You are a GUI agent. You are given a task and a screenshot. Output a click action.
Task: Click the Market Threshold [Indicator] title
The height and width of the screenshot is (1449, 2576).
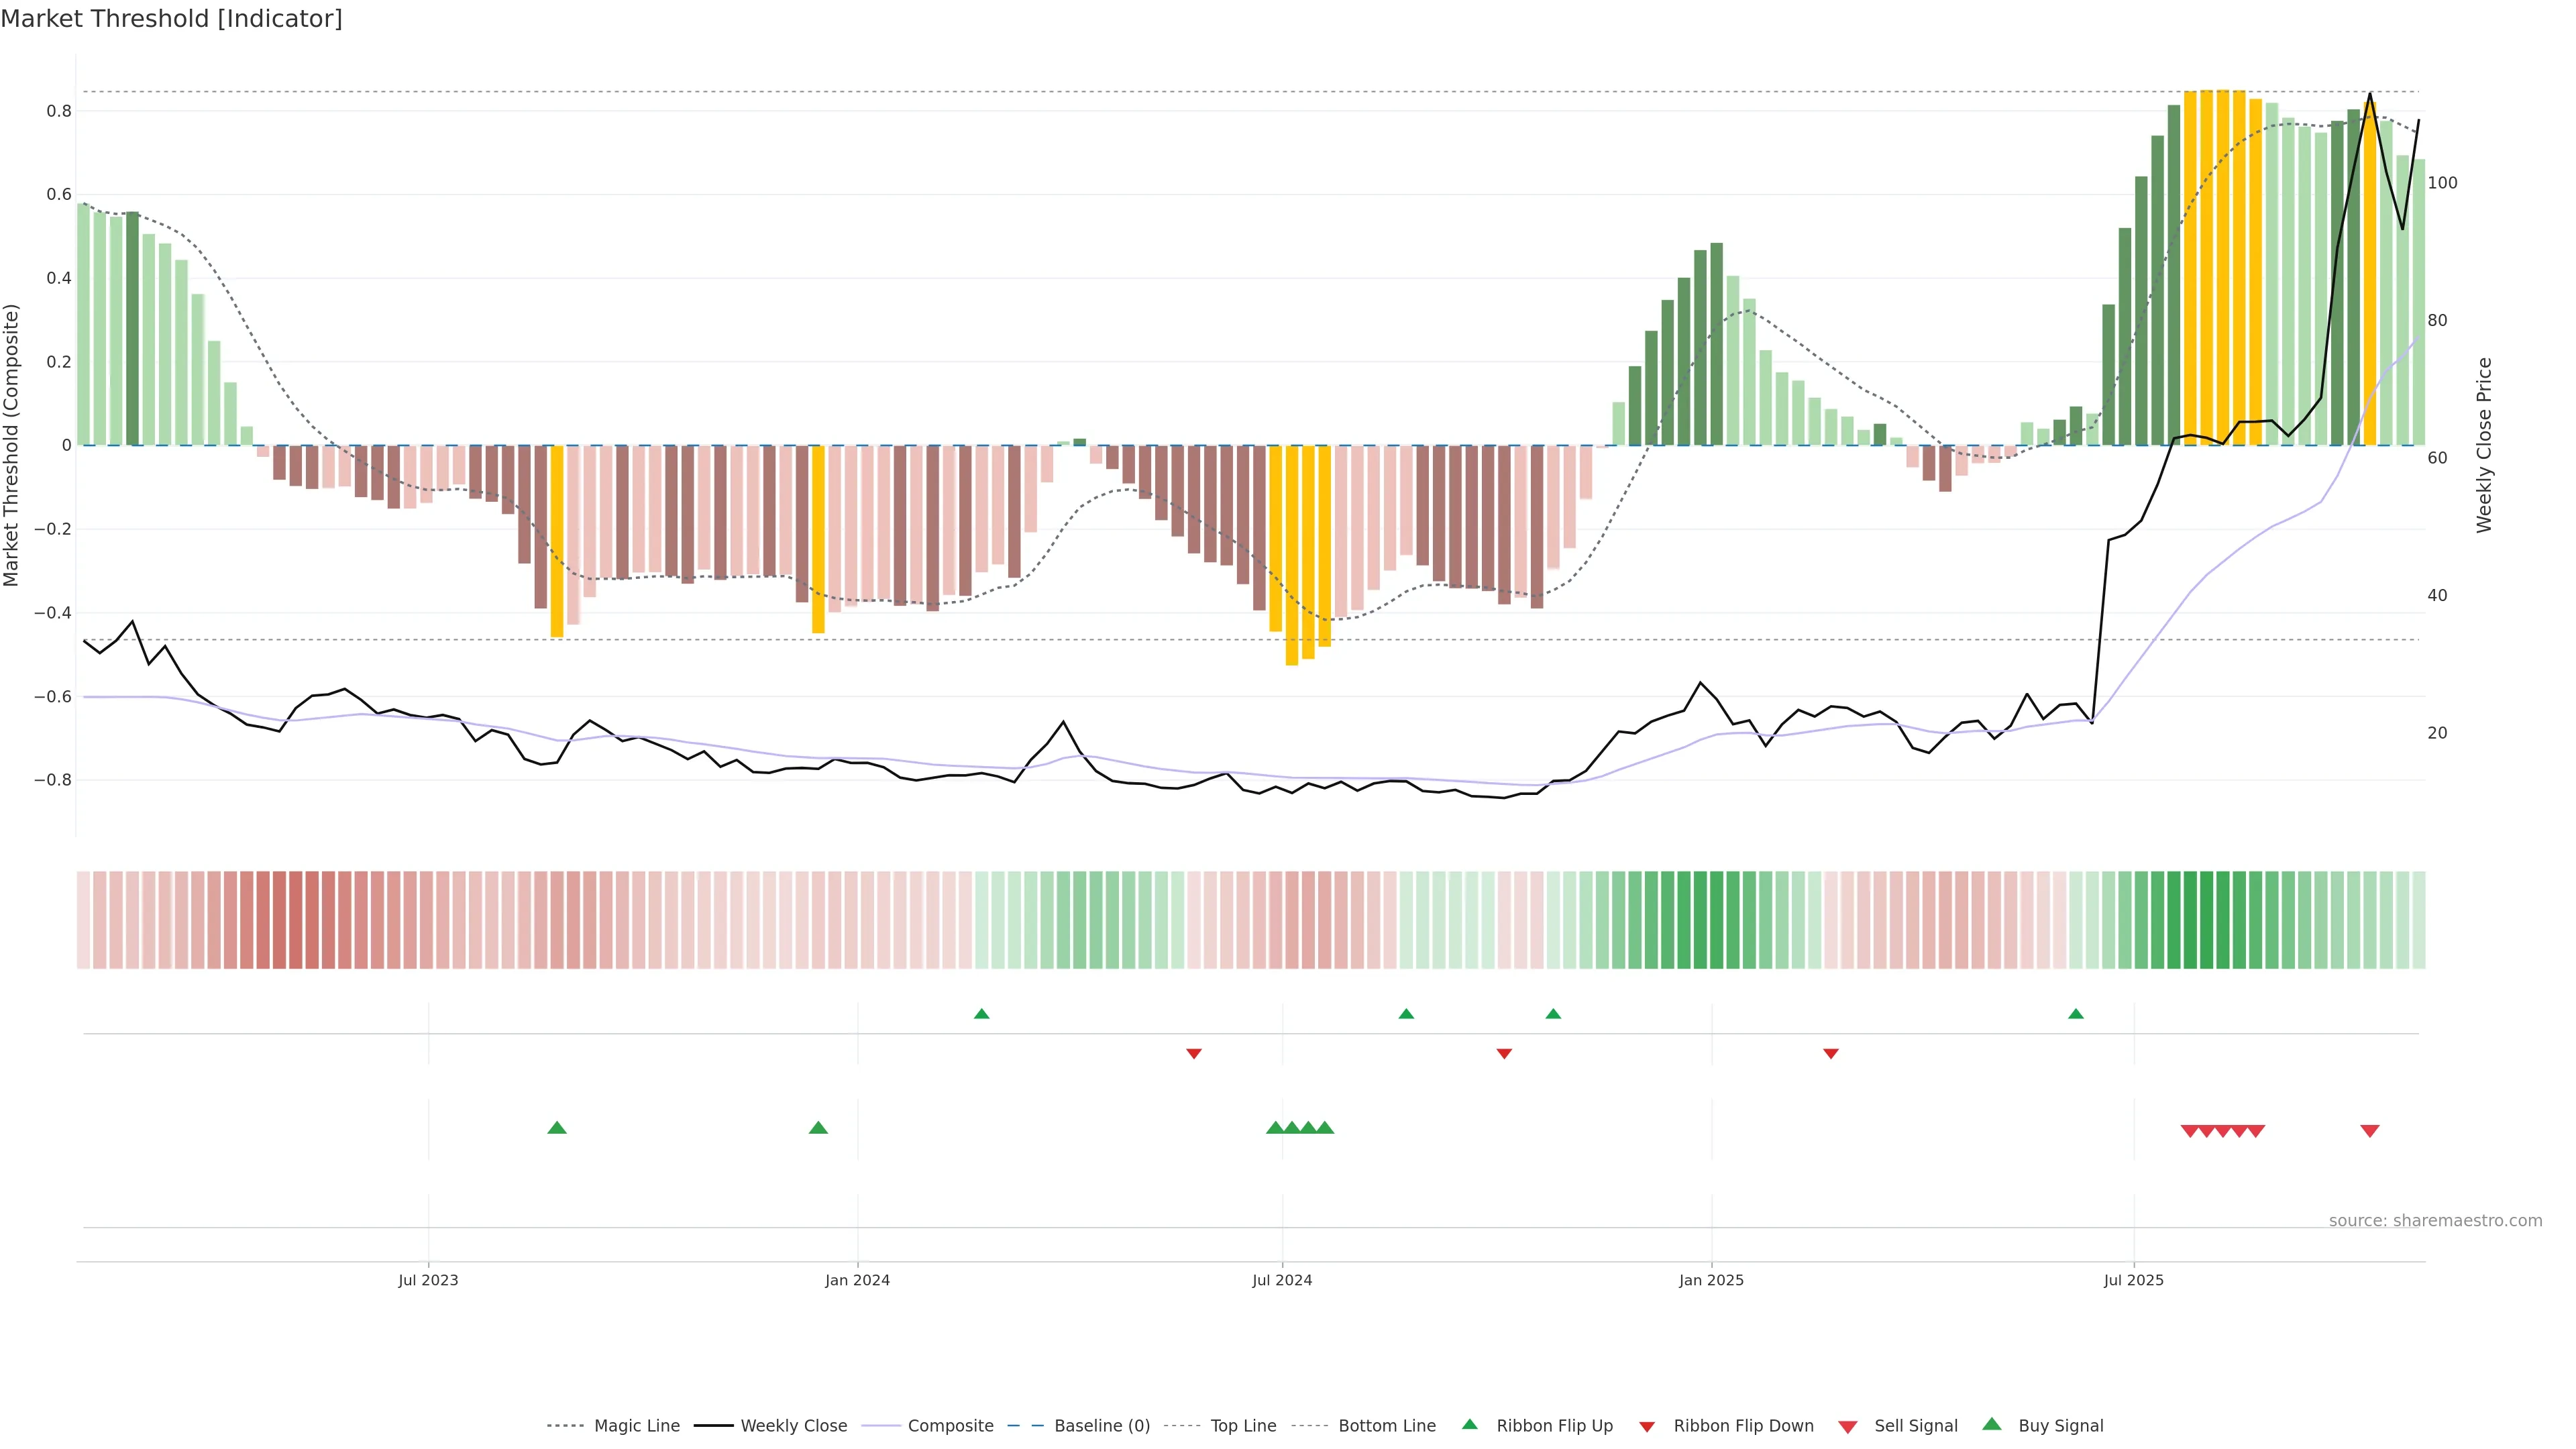[171, 19]
